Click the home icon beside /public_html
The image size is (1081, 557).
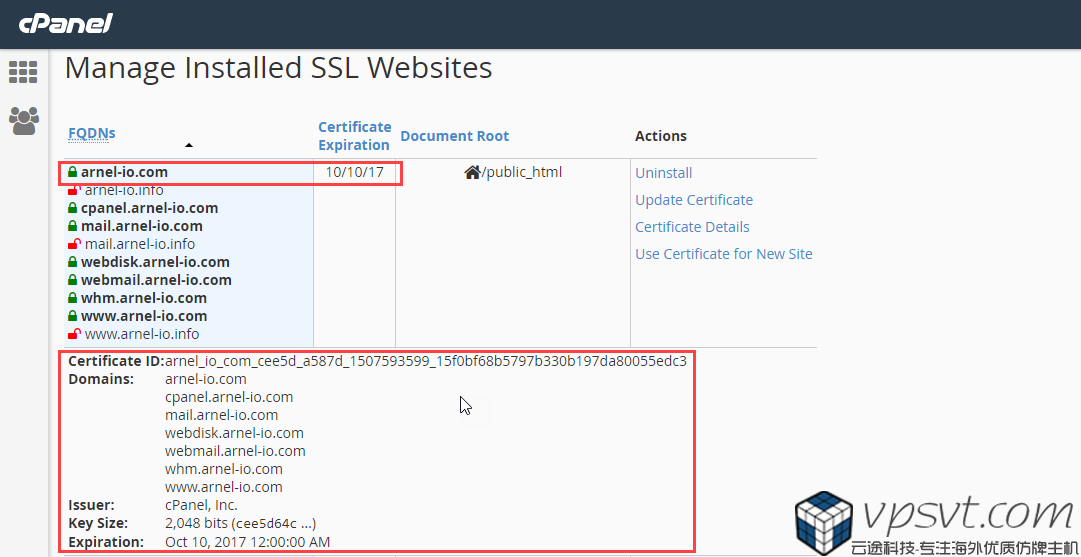472,172
